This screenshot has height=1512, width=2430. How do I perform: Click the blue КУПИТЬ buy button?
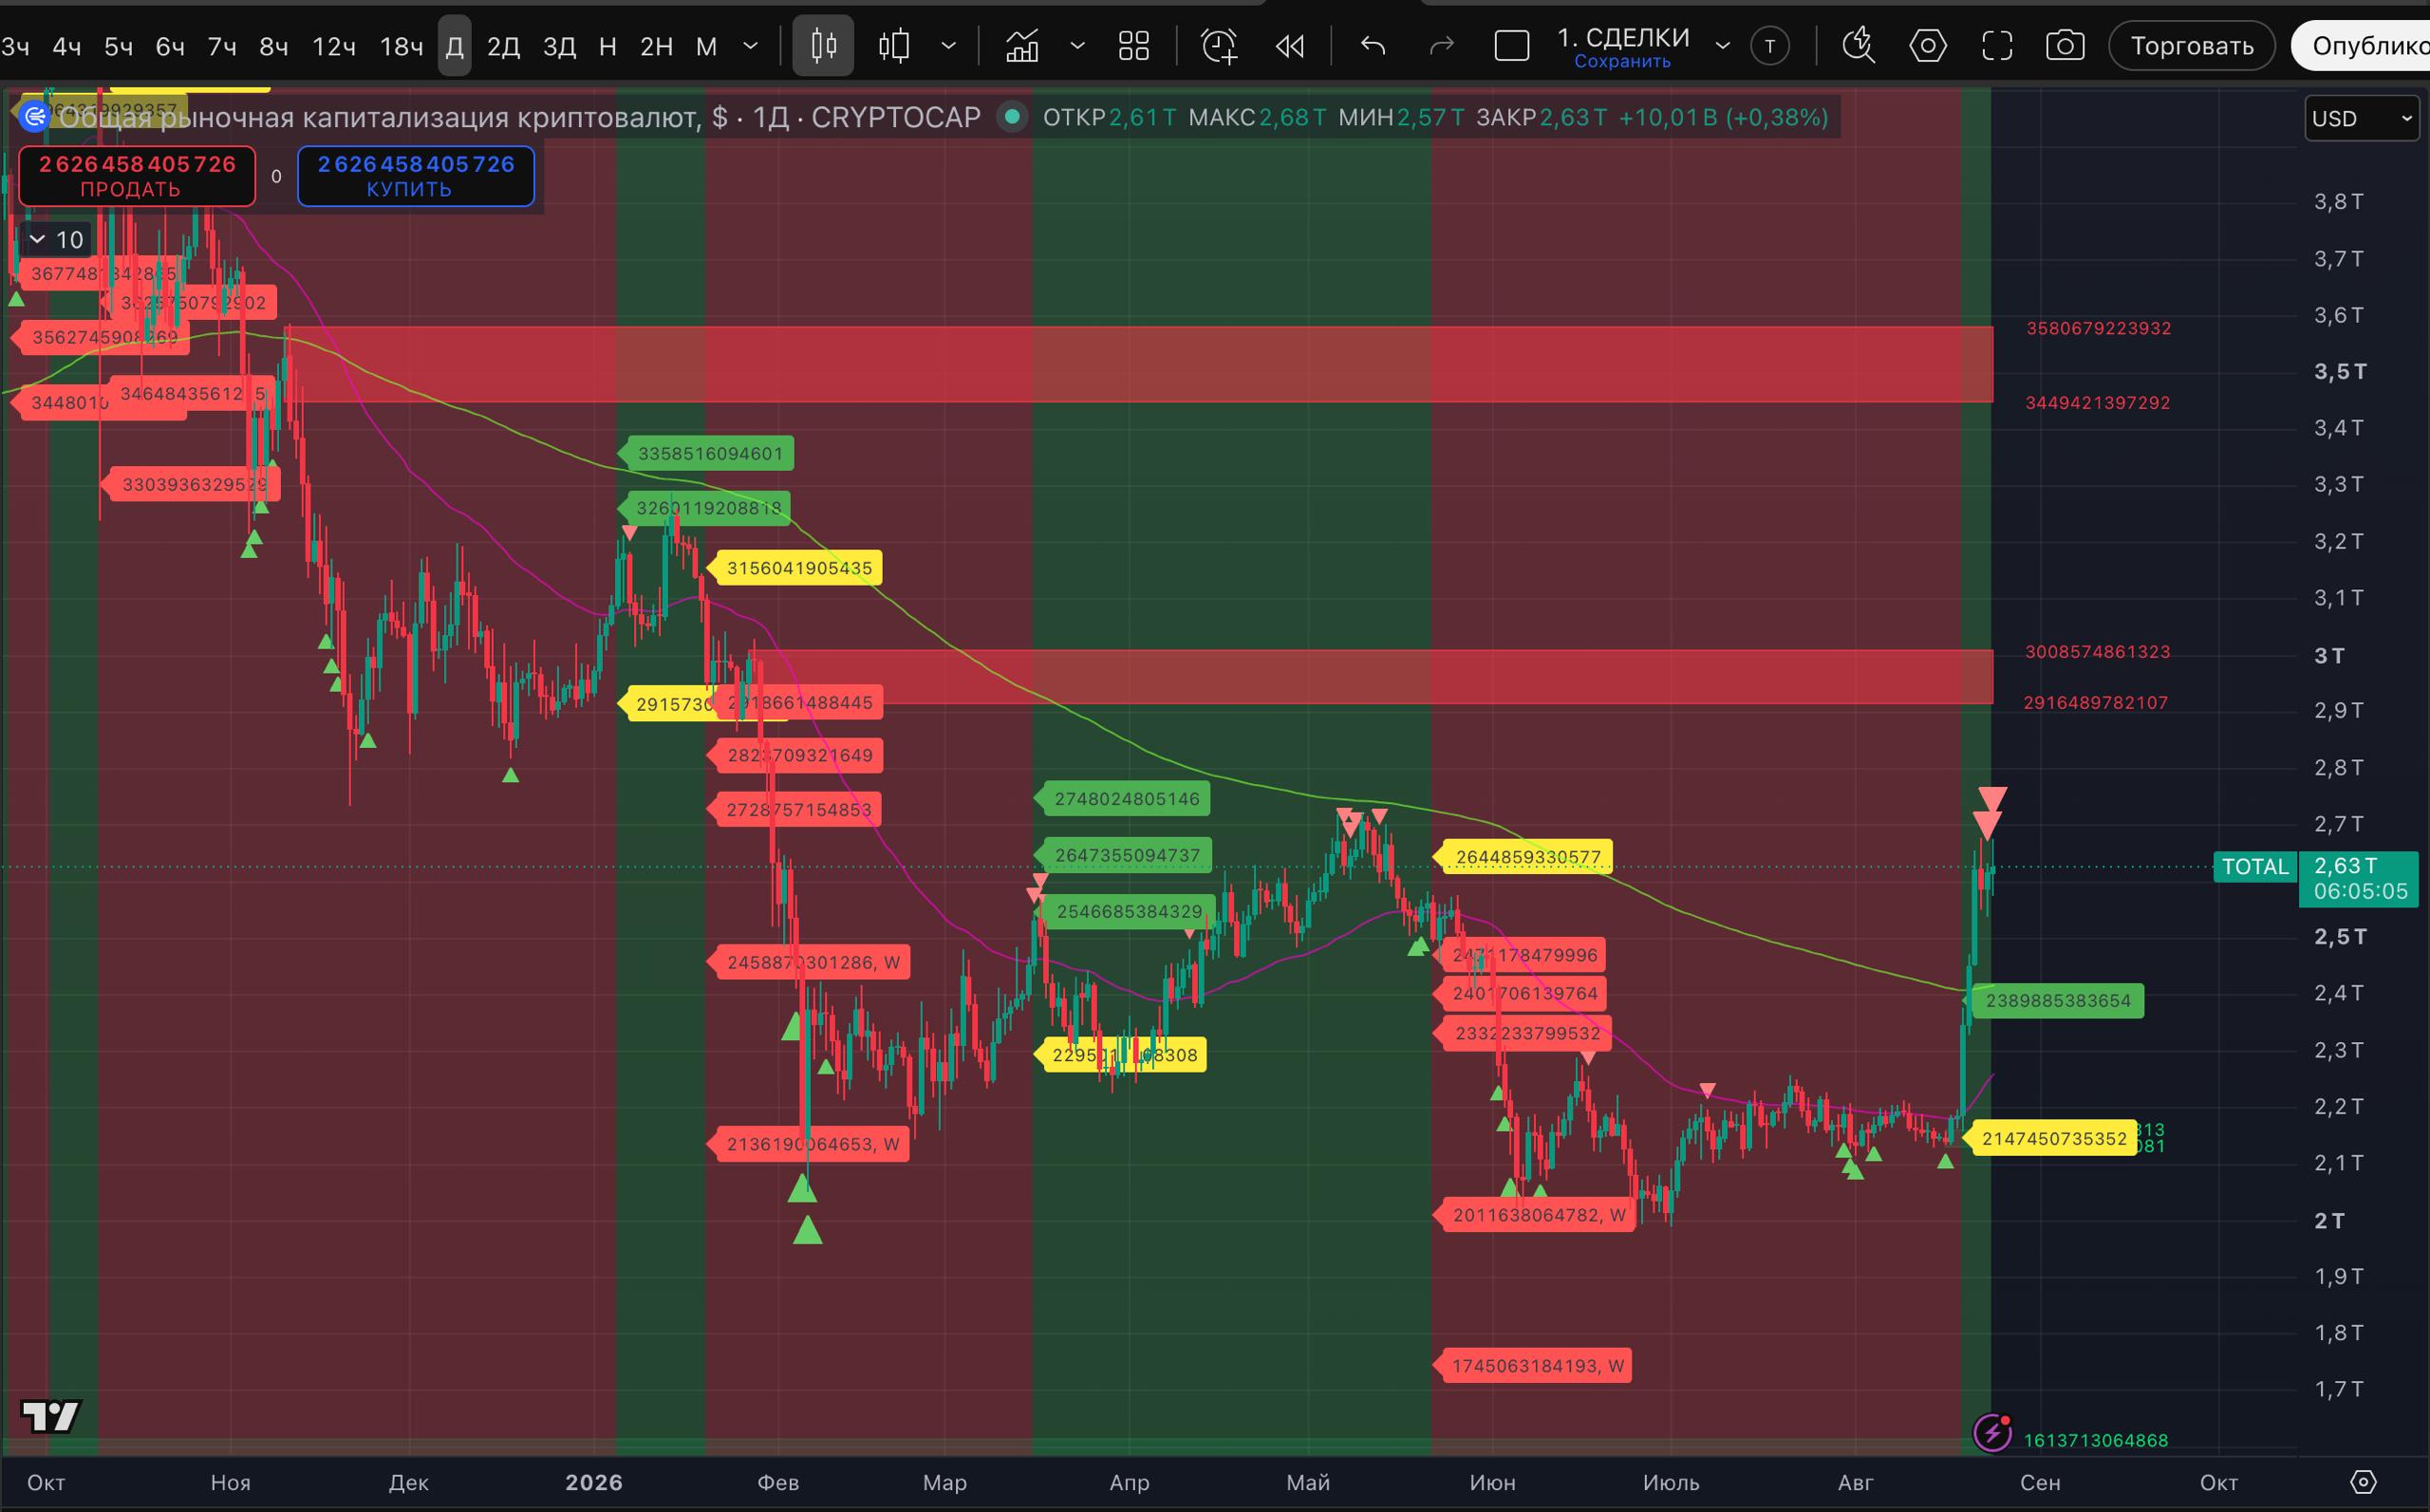click(416, 176)
